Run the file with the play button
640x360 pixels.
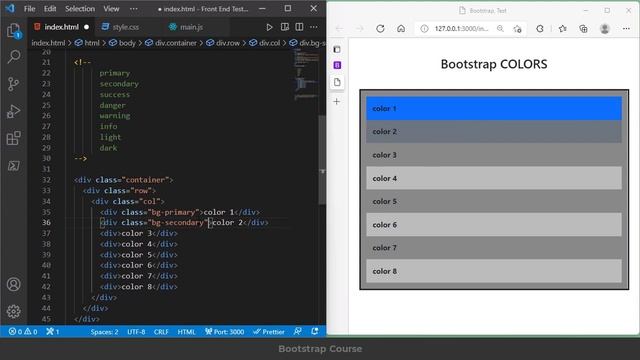coord(269,27)
